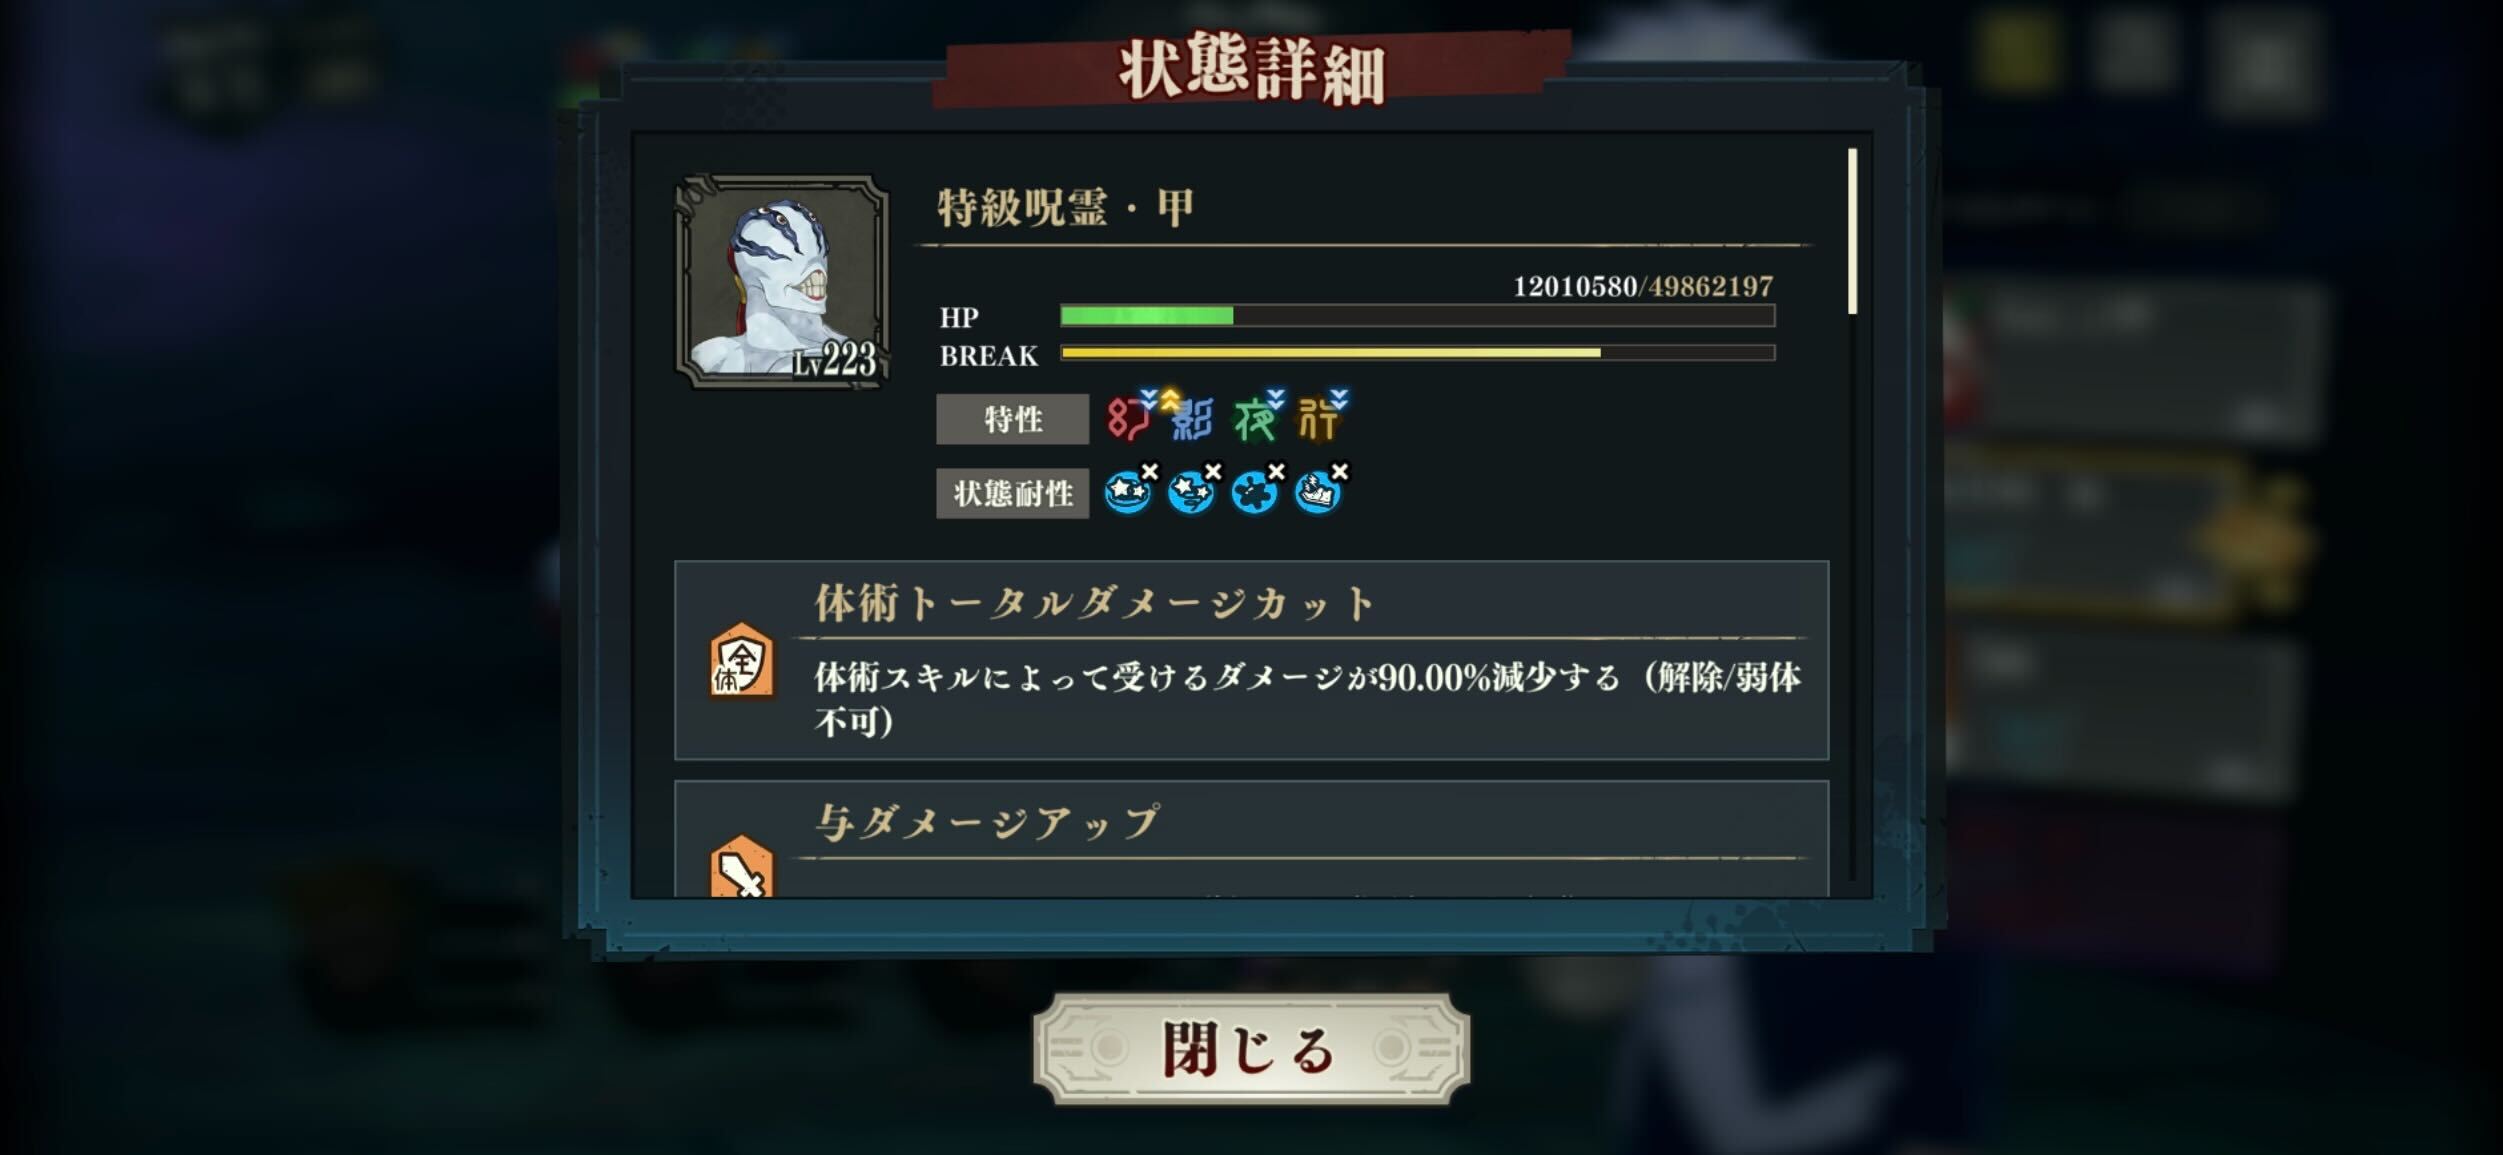Click the yellow BREAK gauge
Screen dimensions: 2503x1155
point(1417,353)
